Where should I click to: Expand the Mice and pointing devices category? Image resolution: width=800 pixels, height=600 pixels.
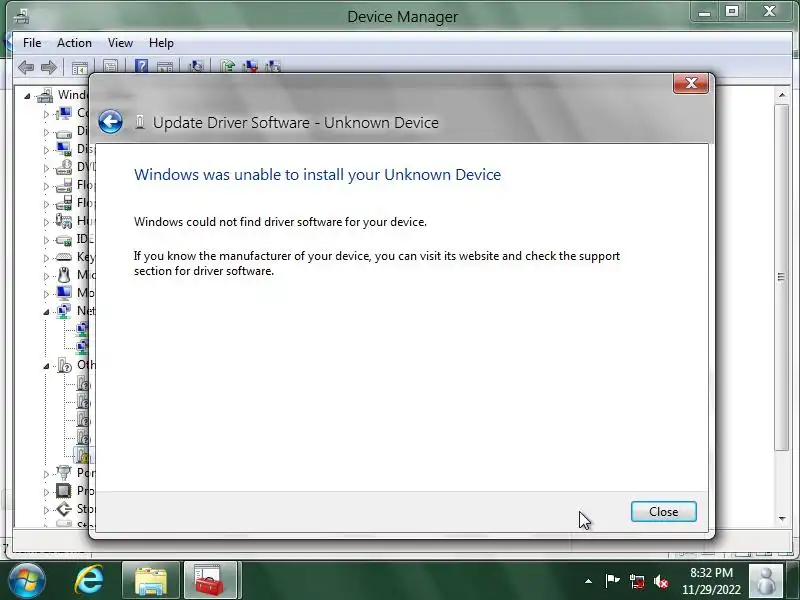point(46,276)
